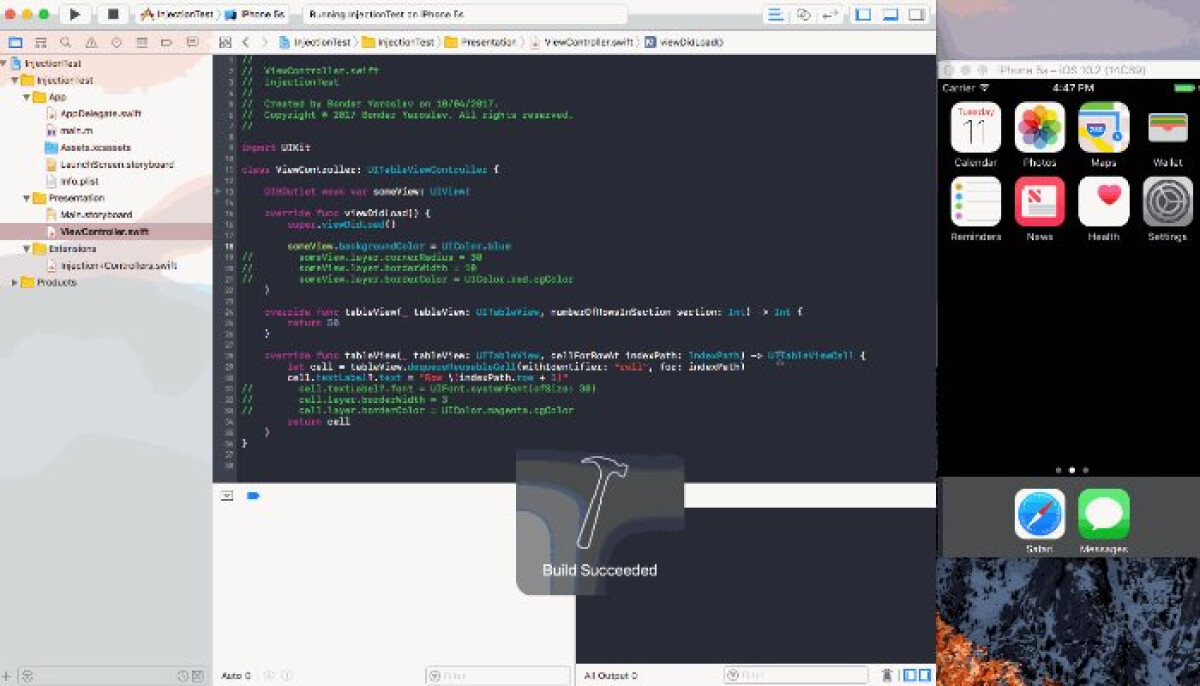Open the Source Control navigator
Screen dimensions: 1200x686
click(41, 42)
